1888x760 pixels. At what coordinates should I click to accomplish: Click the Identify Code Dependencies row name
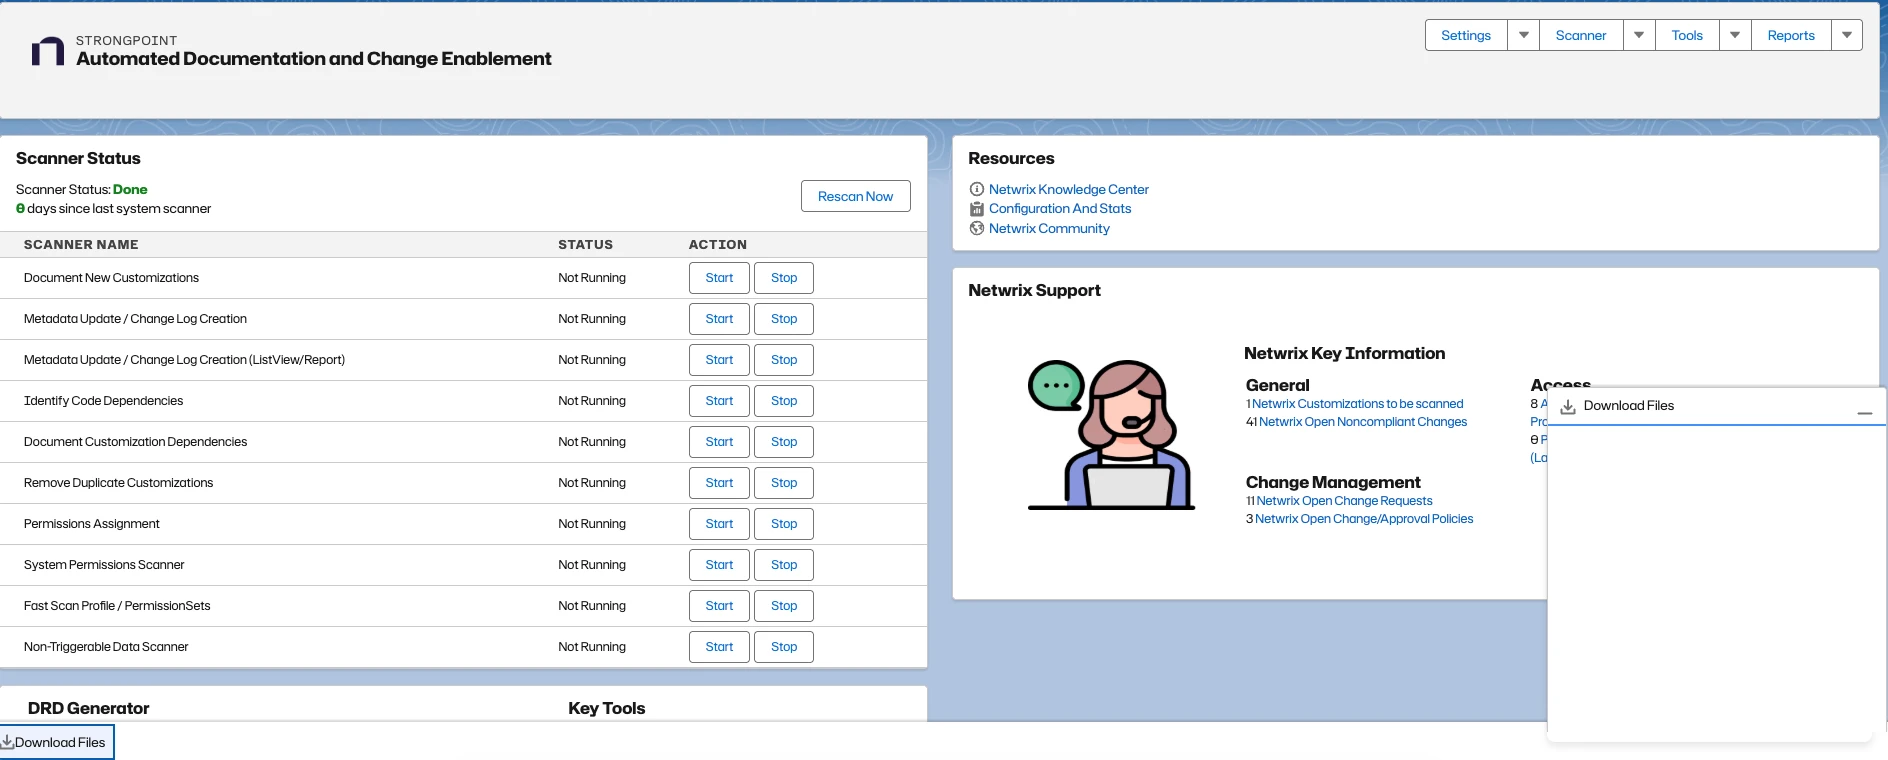(x=104, y=401)
